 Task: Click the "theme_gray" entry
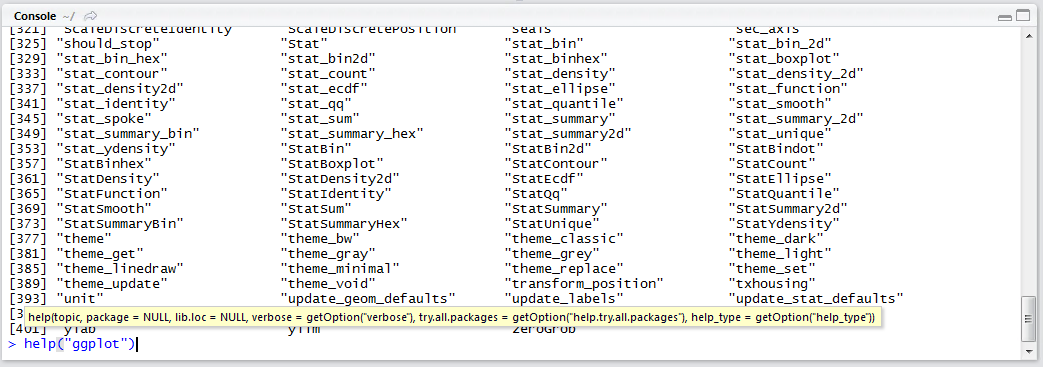click(328, 253)
